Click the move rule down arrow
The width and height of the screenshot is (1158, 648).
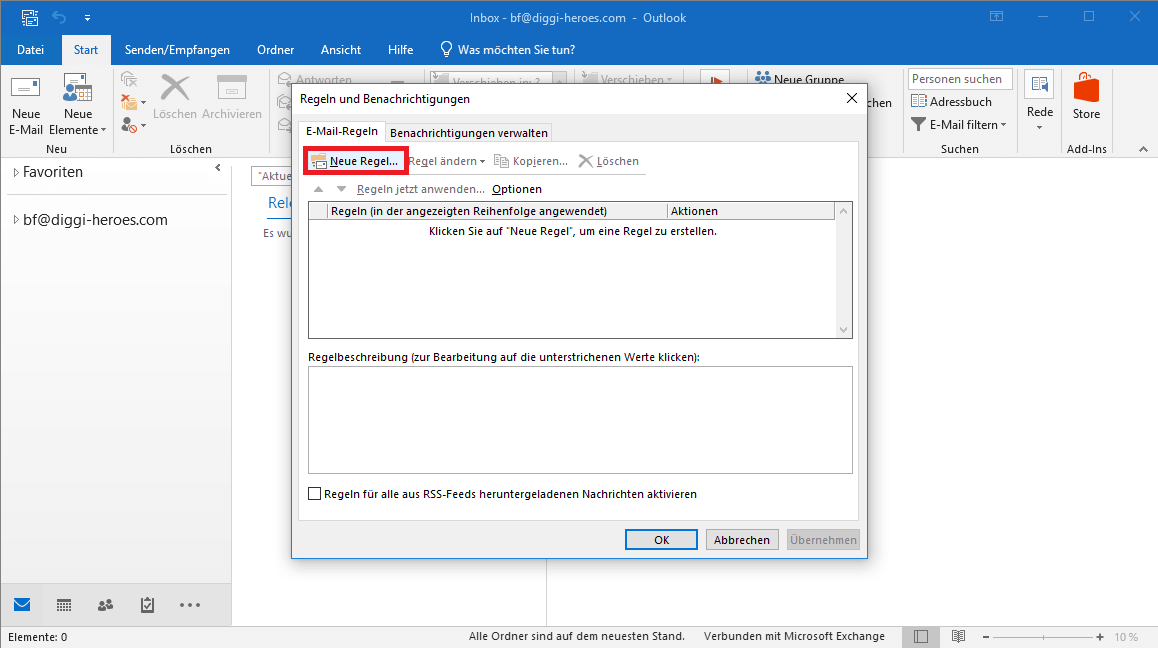[x=341, y=189]
